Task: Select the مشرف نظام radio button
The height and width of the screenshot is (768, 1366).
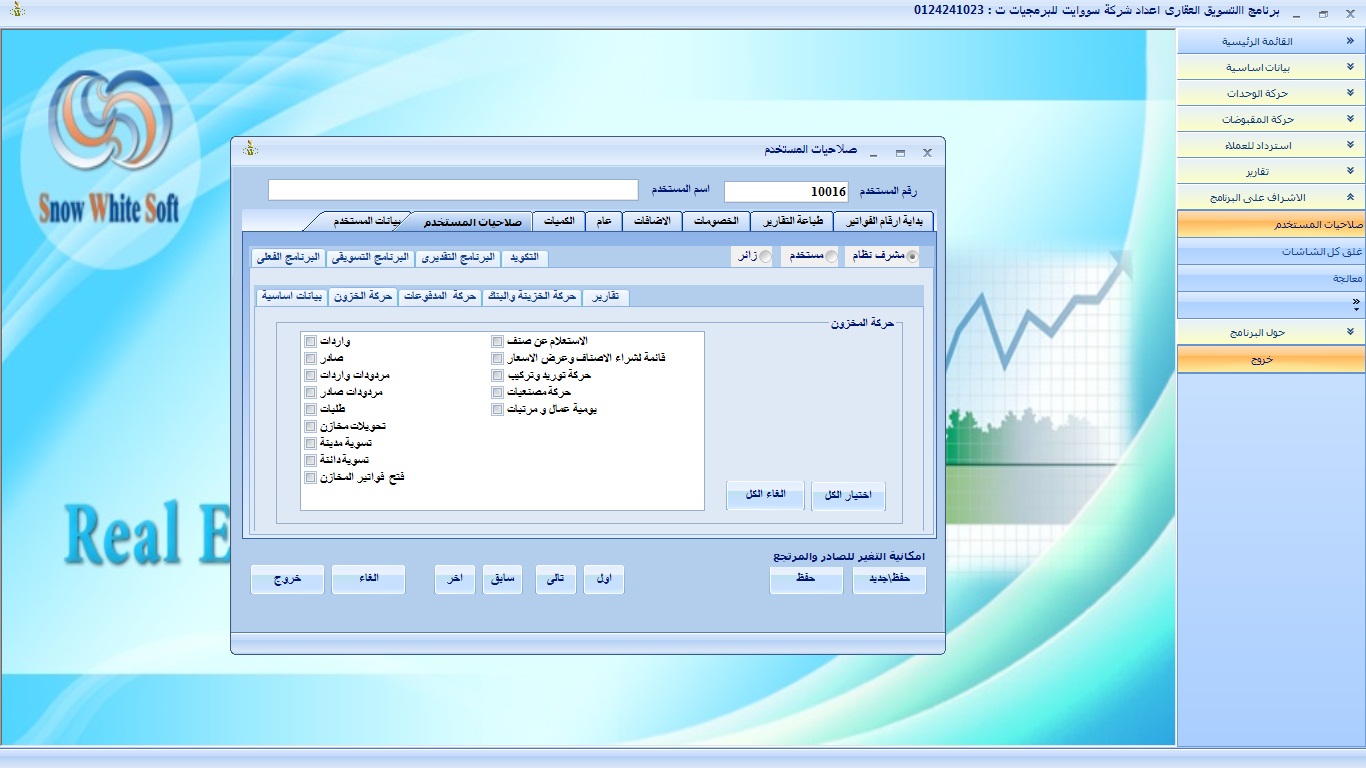Action: 911,257
